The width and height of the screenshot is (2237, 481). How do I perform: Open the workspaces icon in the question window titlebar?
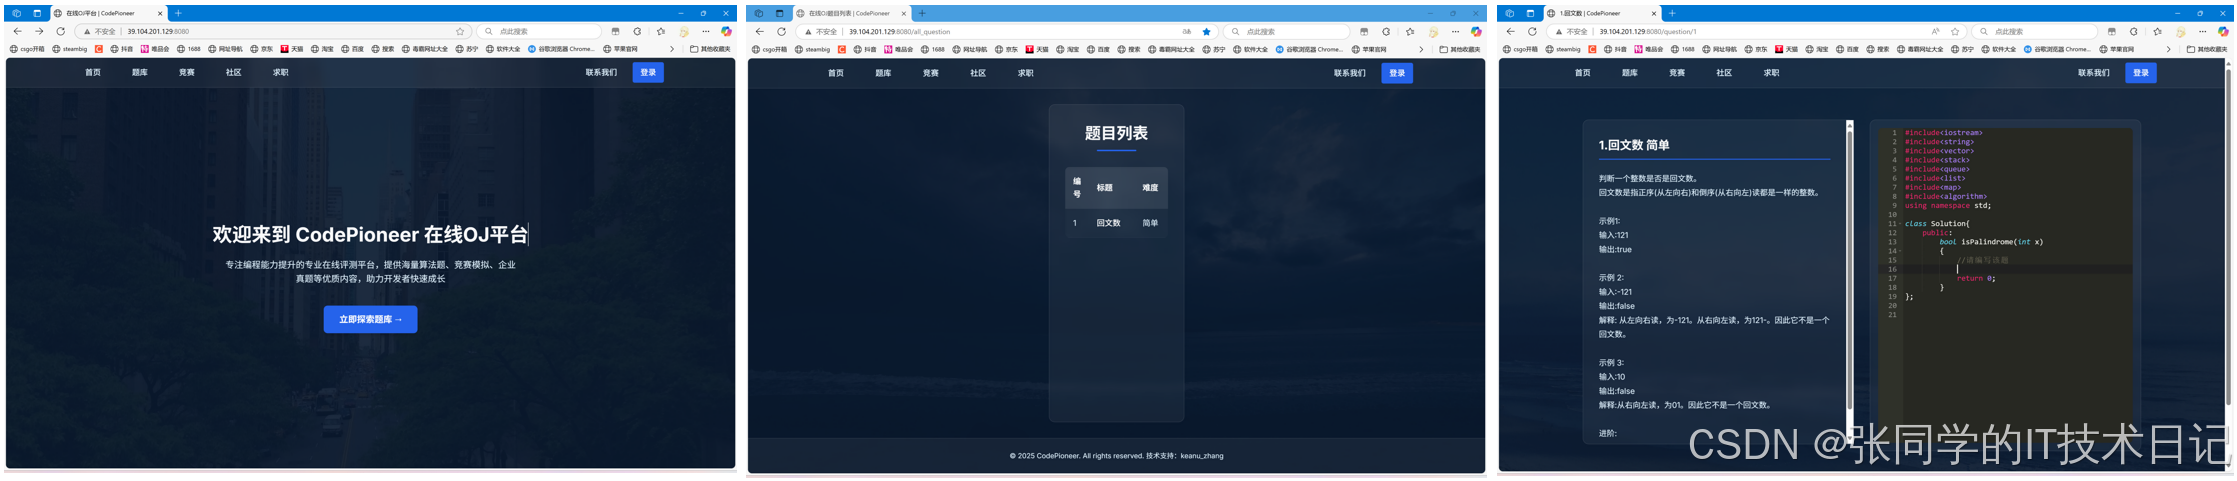point(1509,13)
